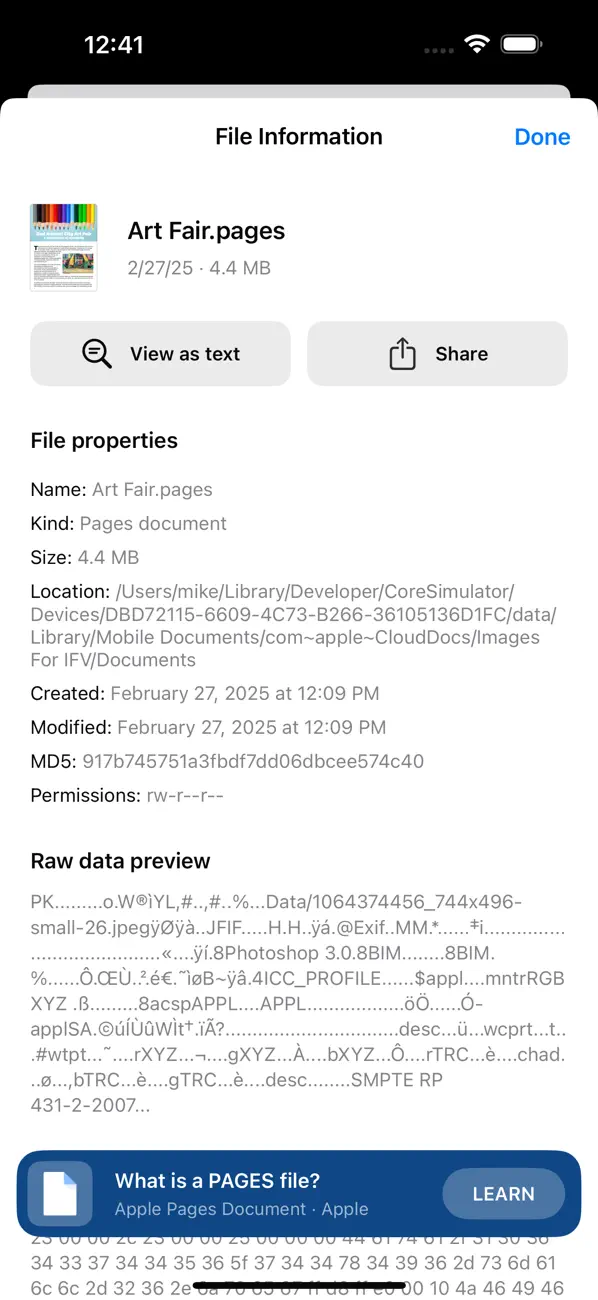This screenshot has width=598, height=1300.
Task: Select View as text
Action: [160, 353]
